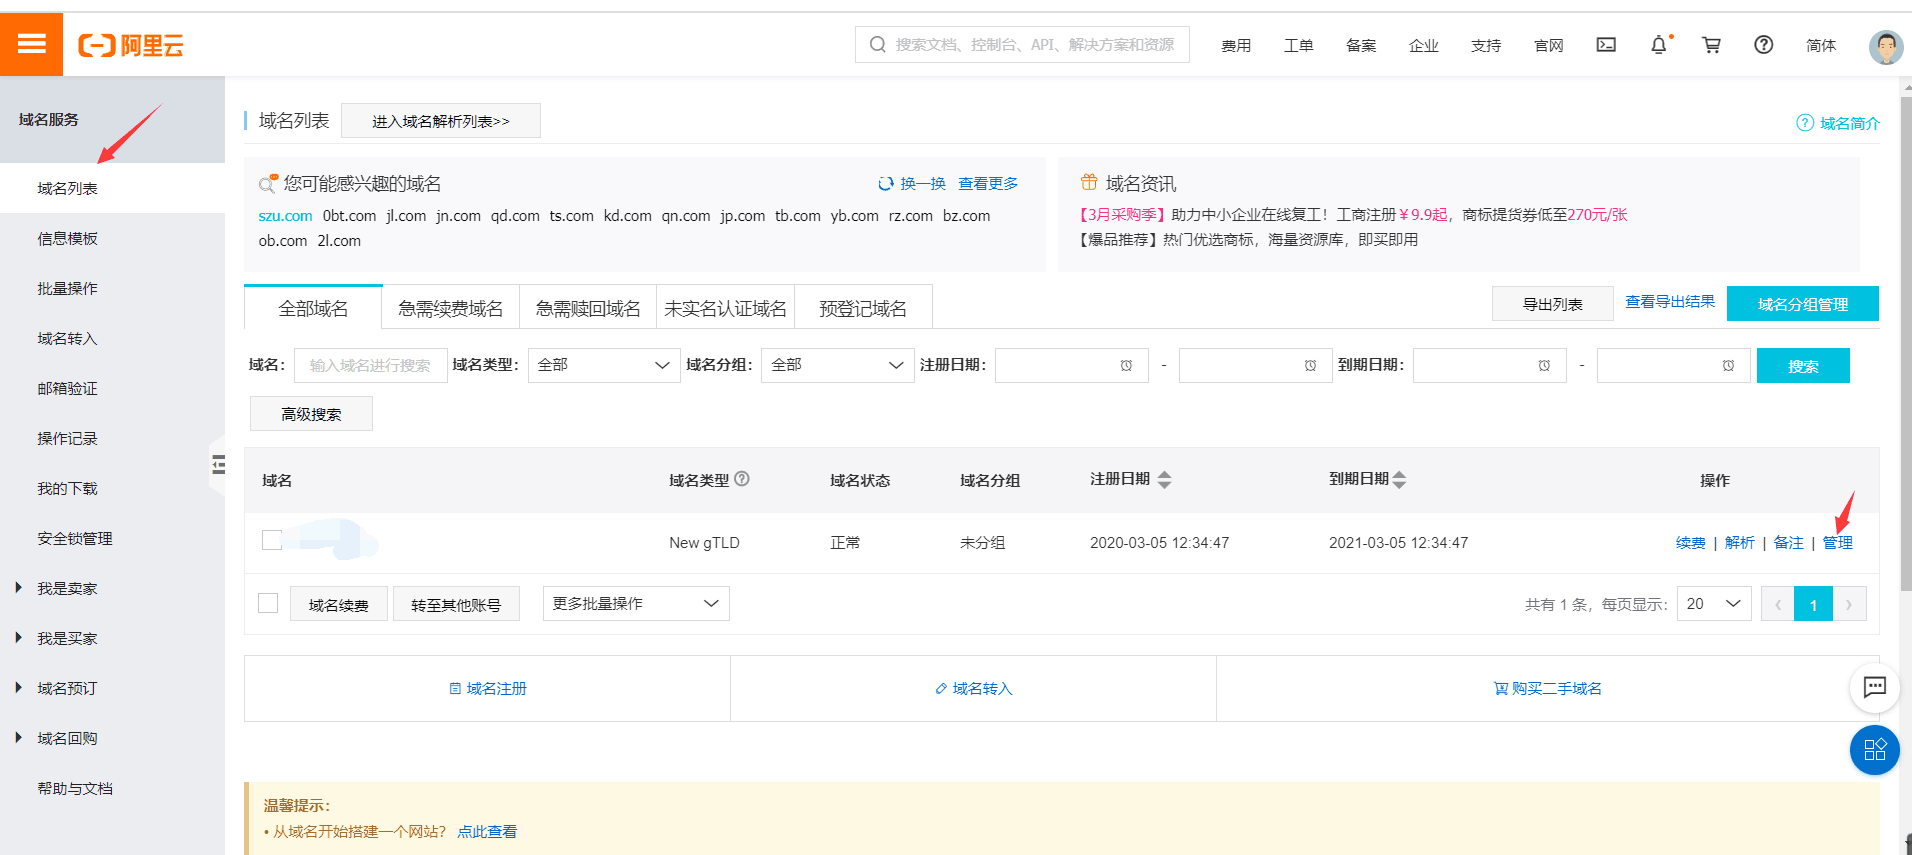Click the 域名分组管理 button
The image size is (1912, 855).
[1802, 304]
